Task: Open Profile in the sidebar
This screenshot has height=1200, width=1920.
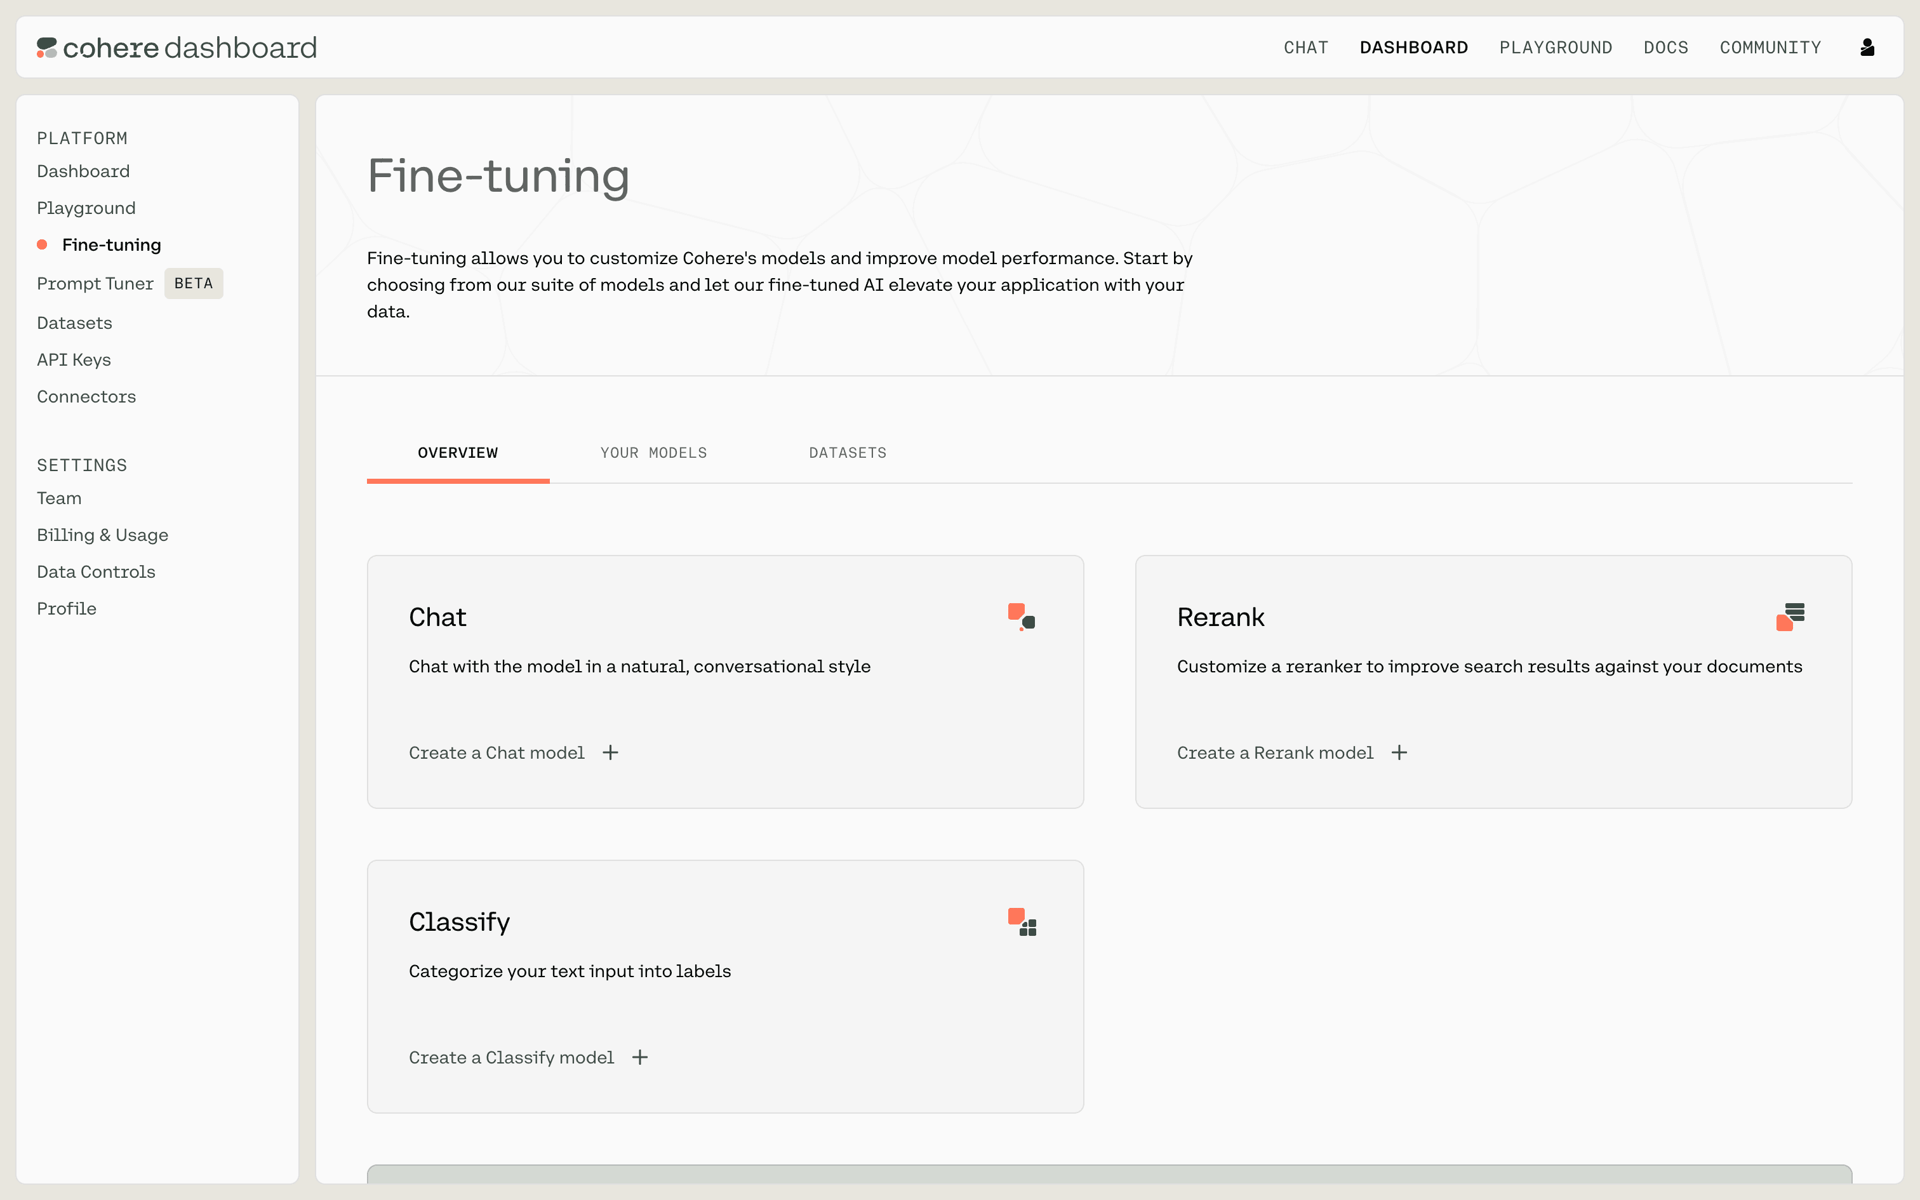Action: (x=66, y=609)
